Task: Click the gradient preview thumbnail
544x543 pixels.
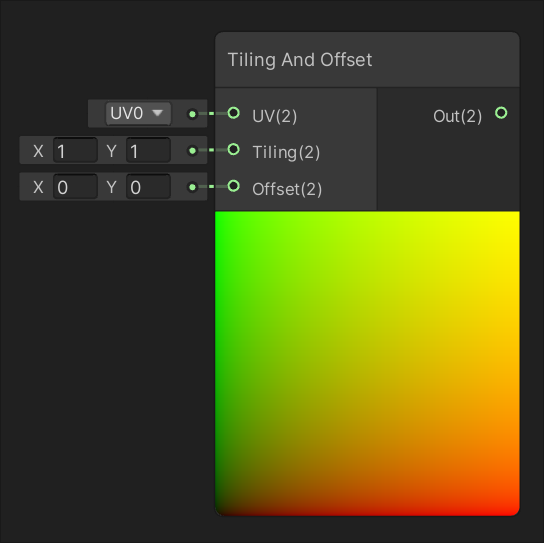Action: [367, 363]
